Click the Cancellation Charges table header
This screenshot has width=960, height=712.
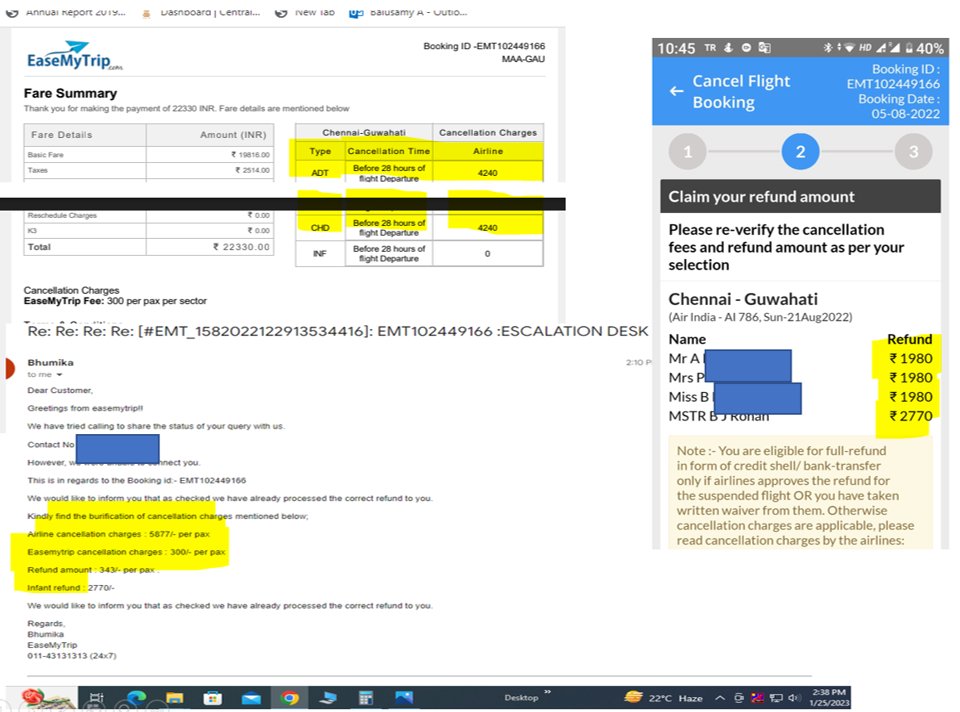tap(487, 132)
